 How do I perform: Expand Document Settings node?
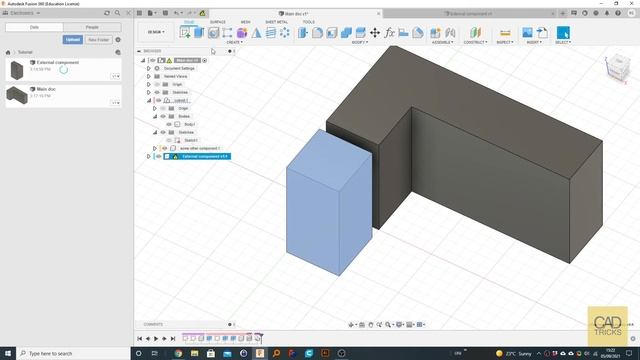[x=149, y=68]
